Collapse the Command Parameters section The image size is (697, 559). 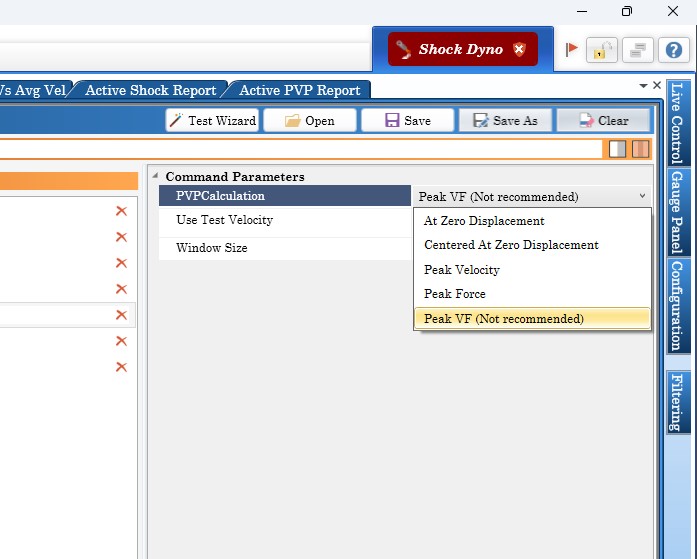(155, 176)
